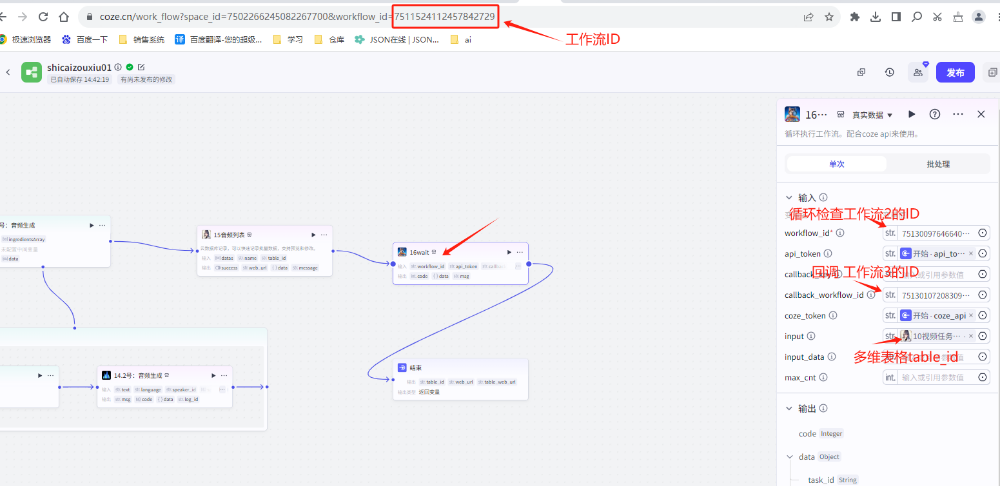Click the 发布 publish button
The height and width of the screenshot is (486, 1000).
[955, 72]
